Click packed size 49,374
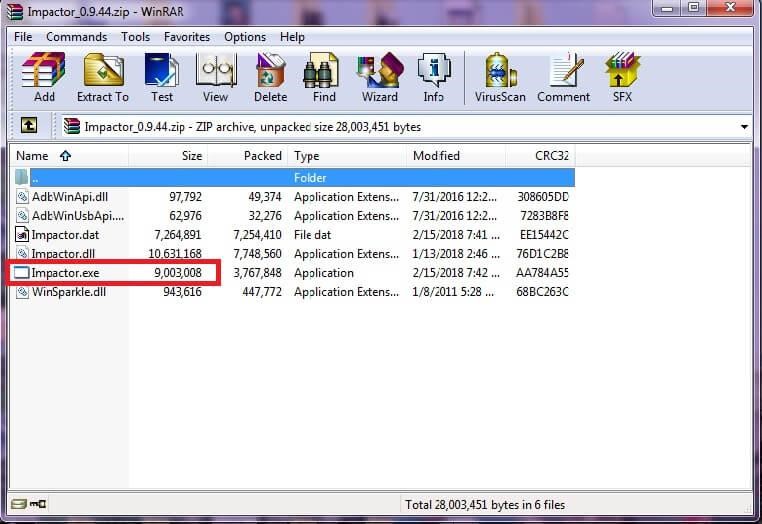 [x=265, y=197]
